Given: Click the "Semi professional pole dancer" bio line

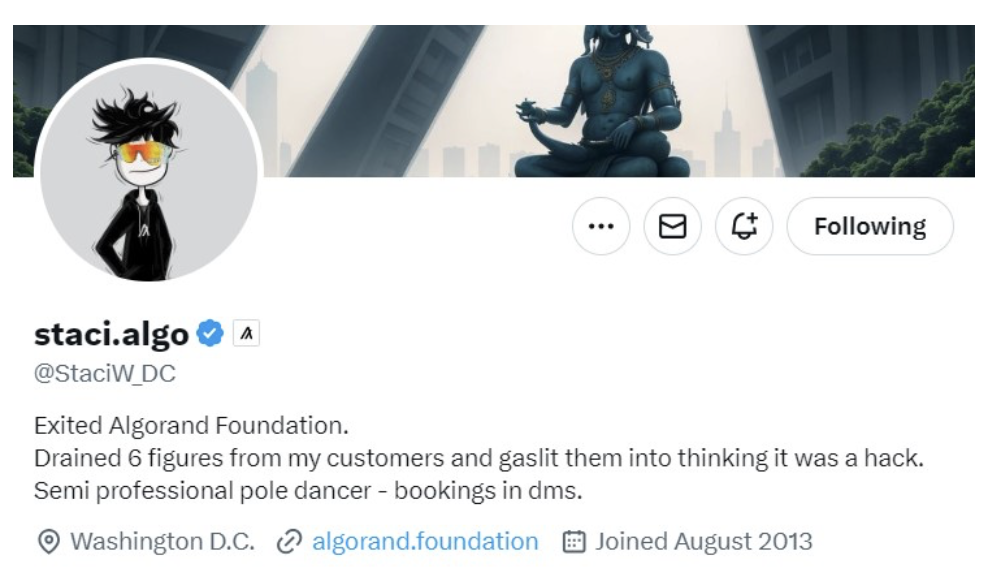Looking at the screenshot, I should pos(308,492).
